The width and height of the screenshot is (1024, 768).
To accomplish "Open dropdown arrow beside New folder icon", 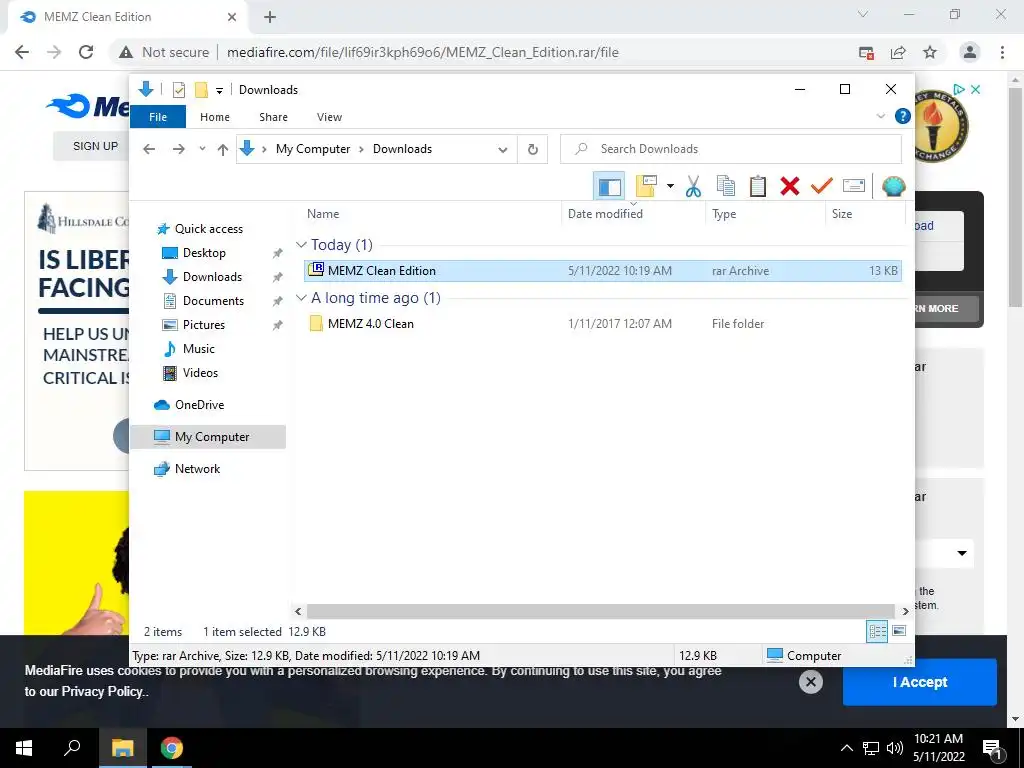I will [670, 187].
